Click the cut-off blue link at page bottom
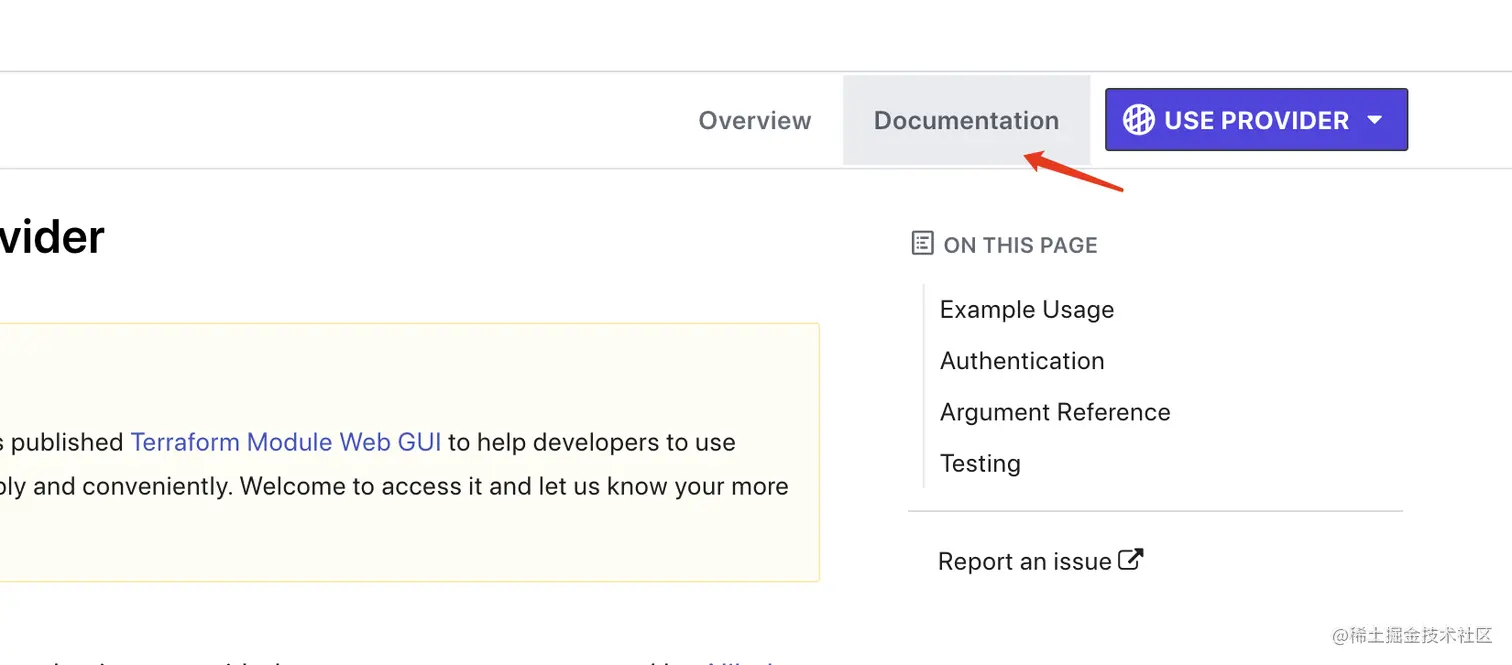1512x665 pixels. (742, 660)
